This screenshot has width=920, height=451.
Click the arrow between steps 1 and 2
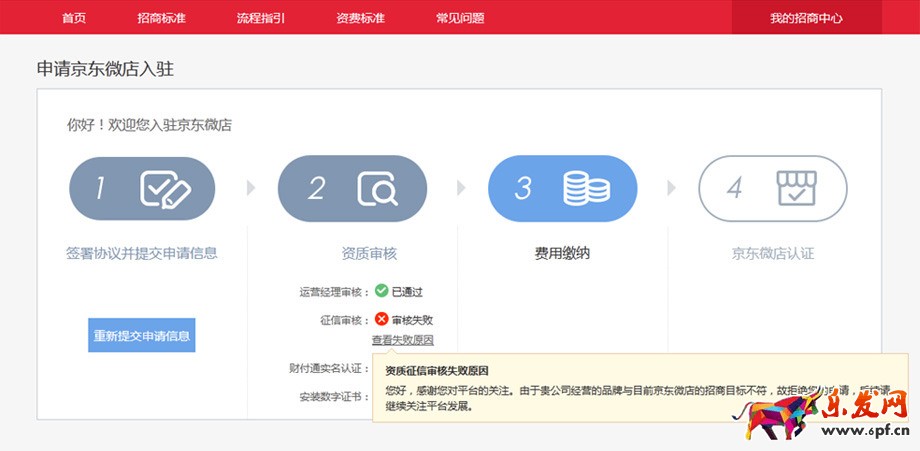pos(251,188)
